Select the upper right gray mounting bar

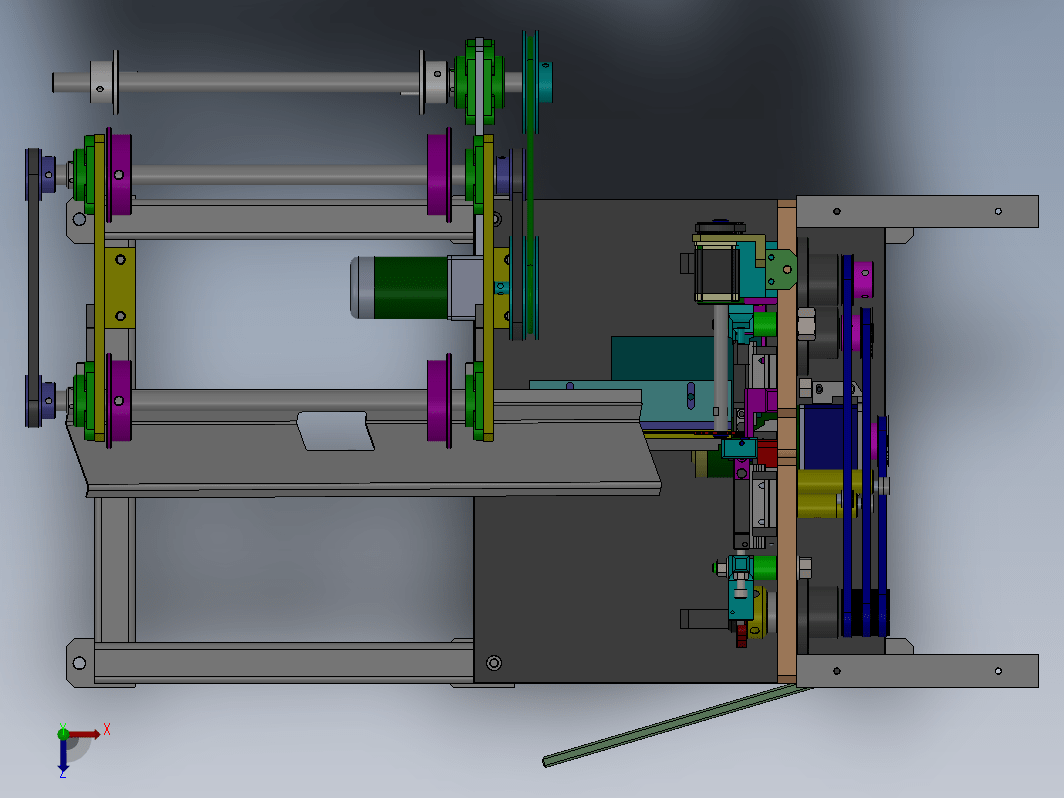(x=917, y=212)
